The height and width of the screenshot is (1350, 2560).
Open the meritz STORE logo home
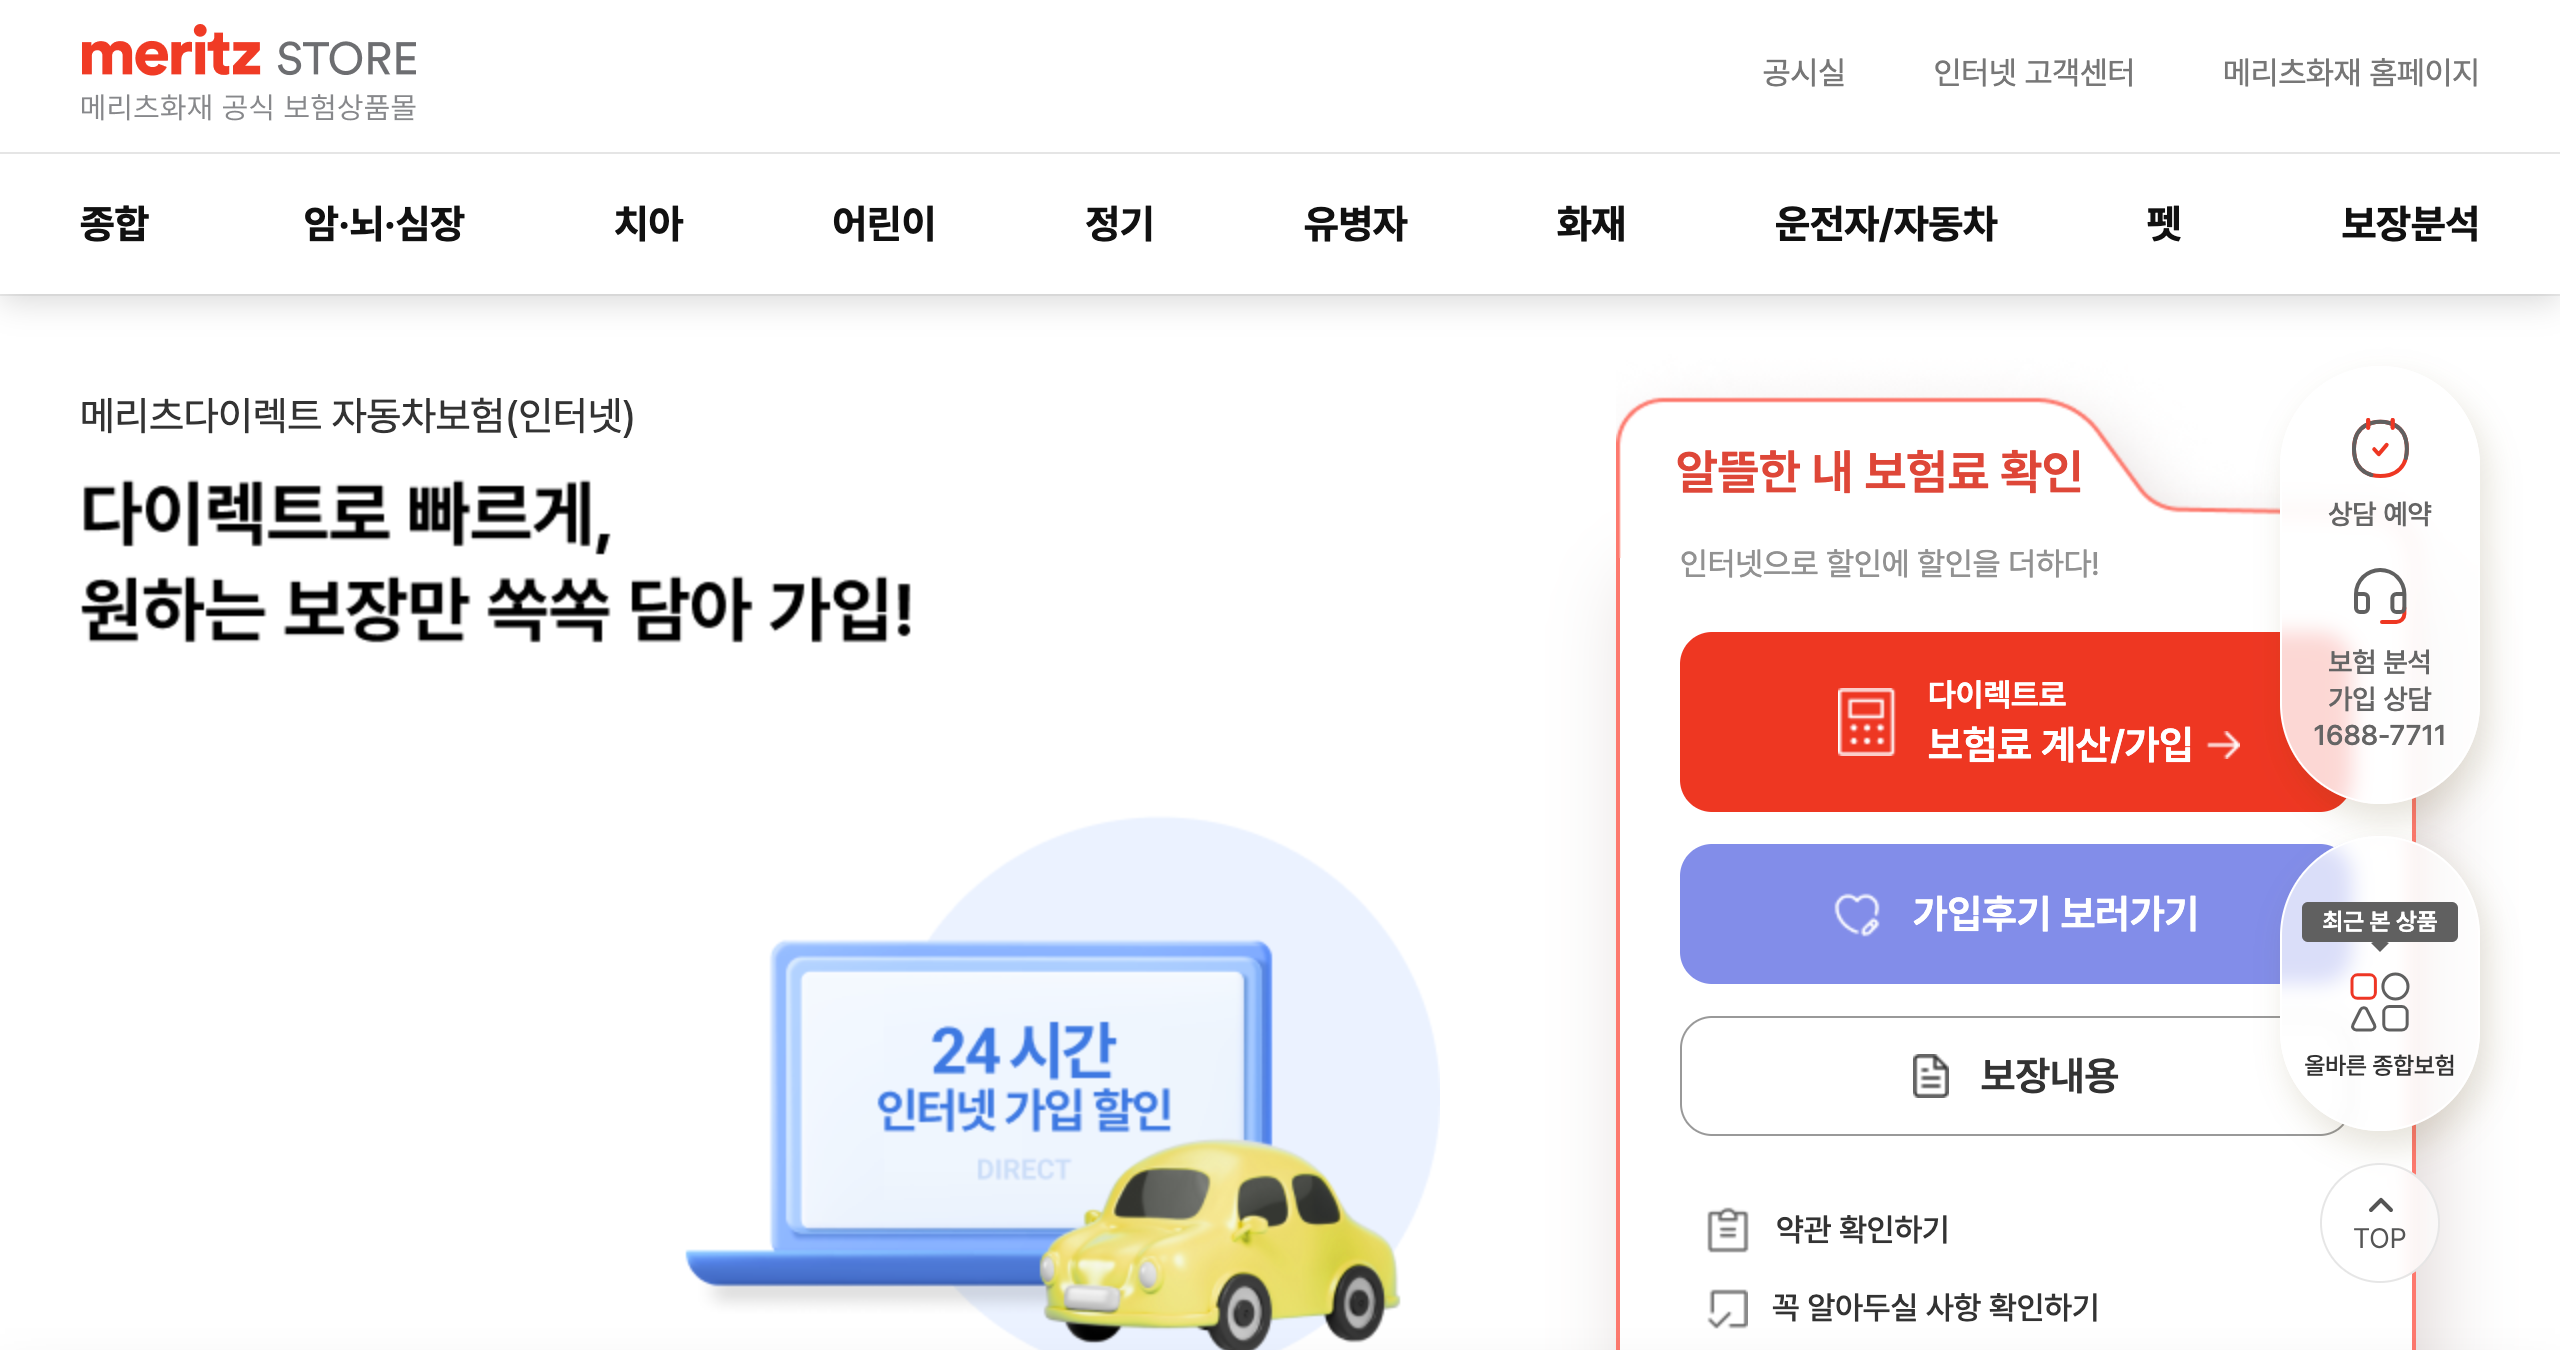249,74
